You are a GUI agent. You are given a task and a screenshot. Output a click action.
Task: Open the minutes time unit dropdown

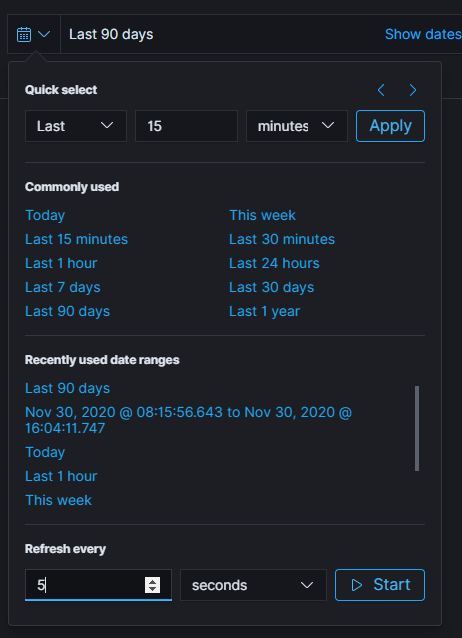pyautogui.click(x=297, y=126)
